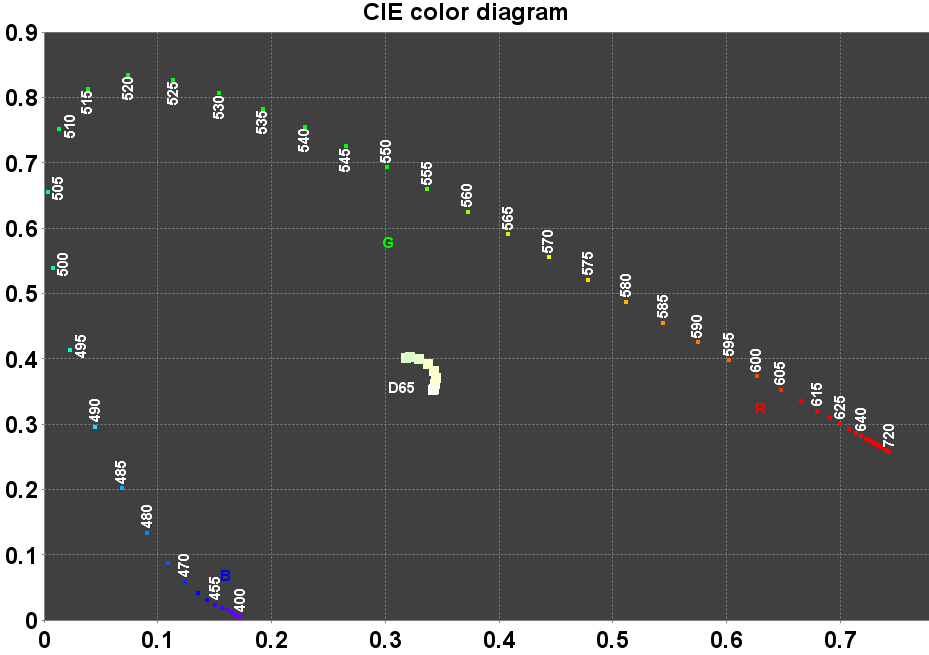Select the 540 wavelength label

[304, 140]
